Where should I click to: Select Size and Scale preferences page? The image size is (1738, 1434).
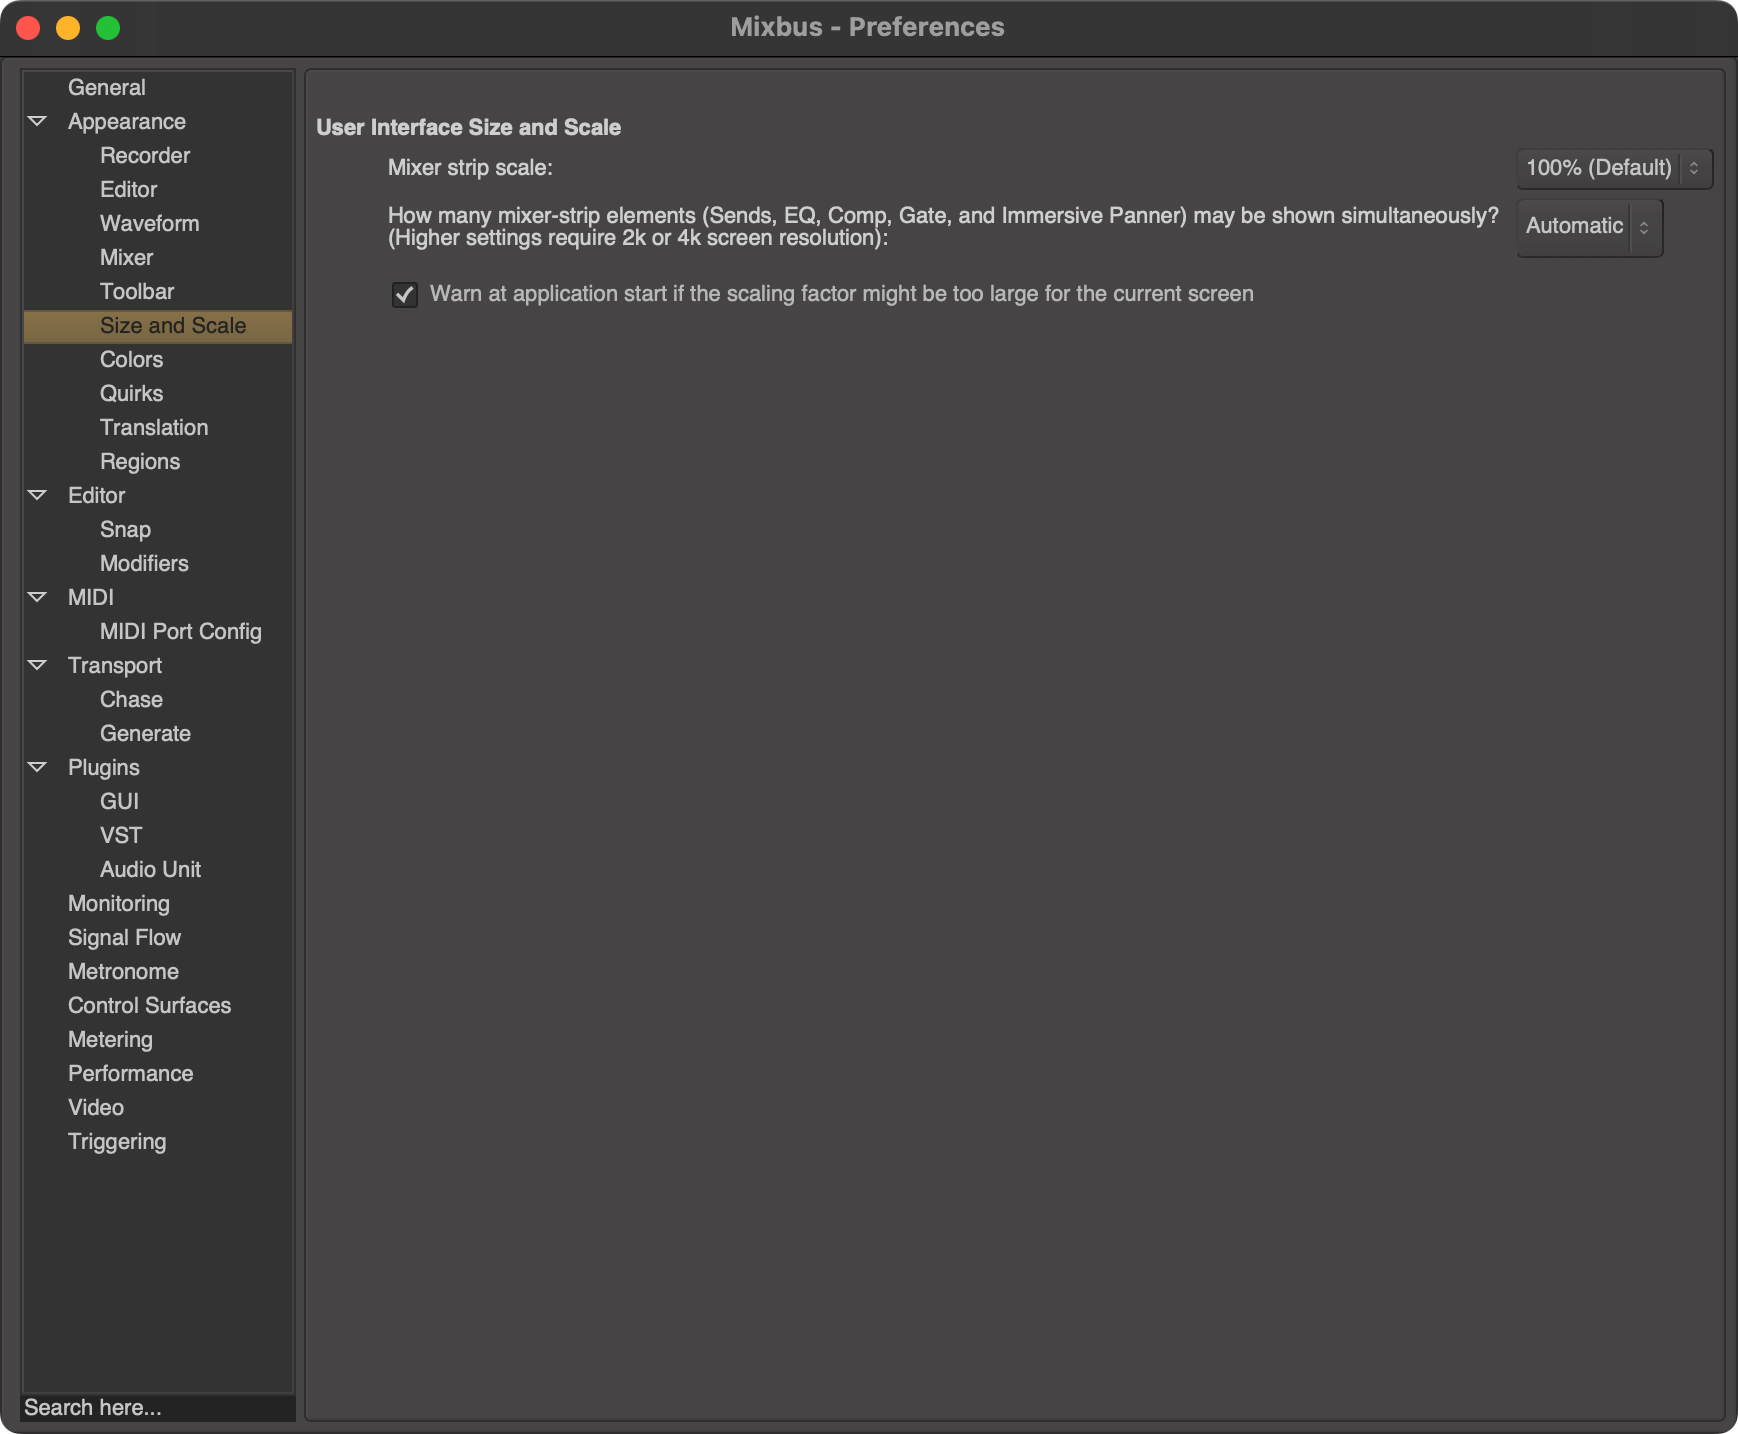tap(172, 325)
